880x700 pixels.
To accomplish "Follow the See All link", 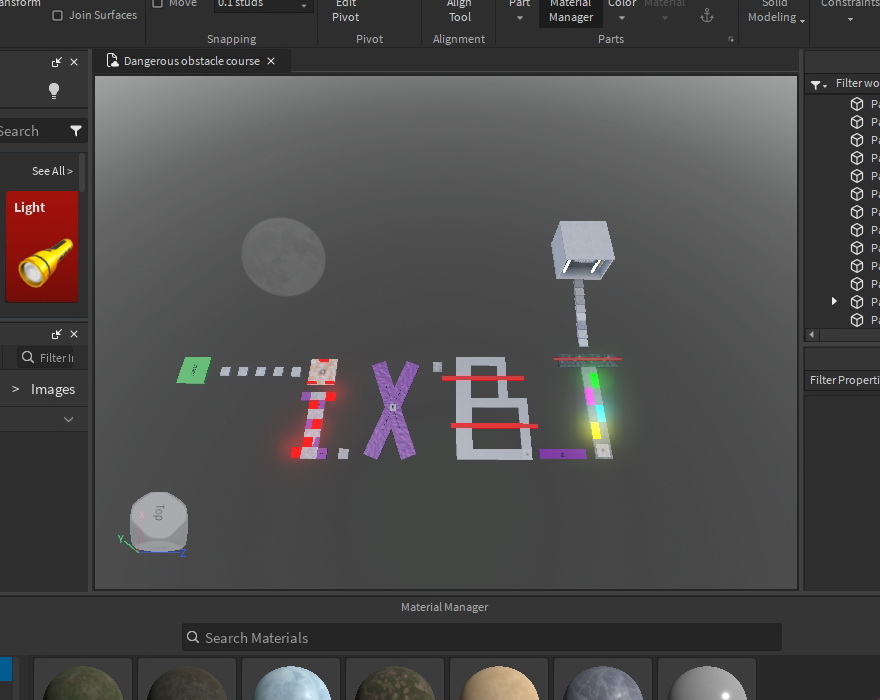I will click(52, 171).
